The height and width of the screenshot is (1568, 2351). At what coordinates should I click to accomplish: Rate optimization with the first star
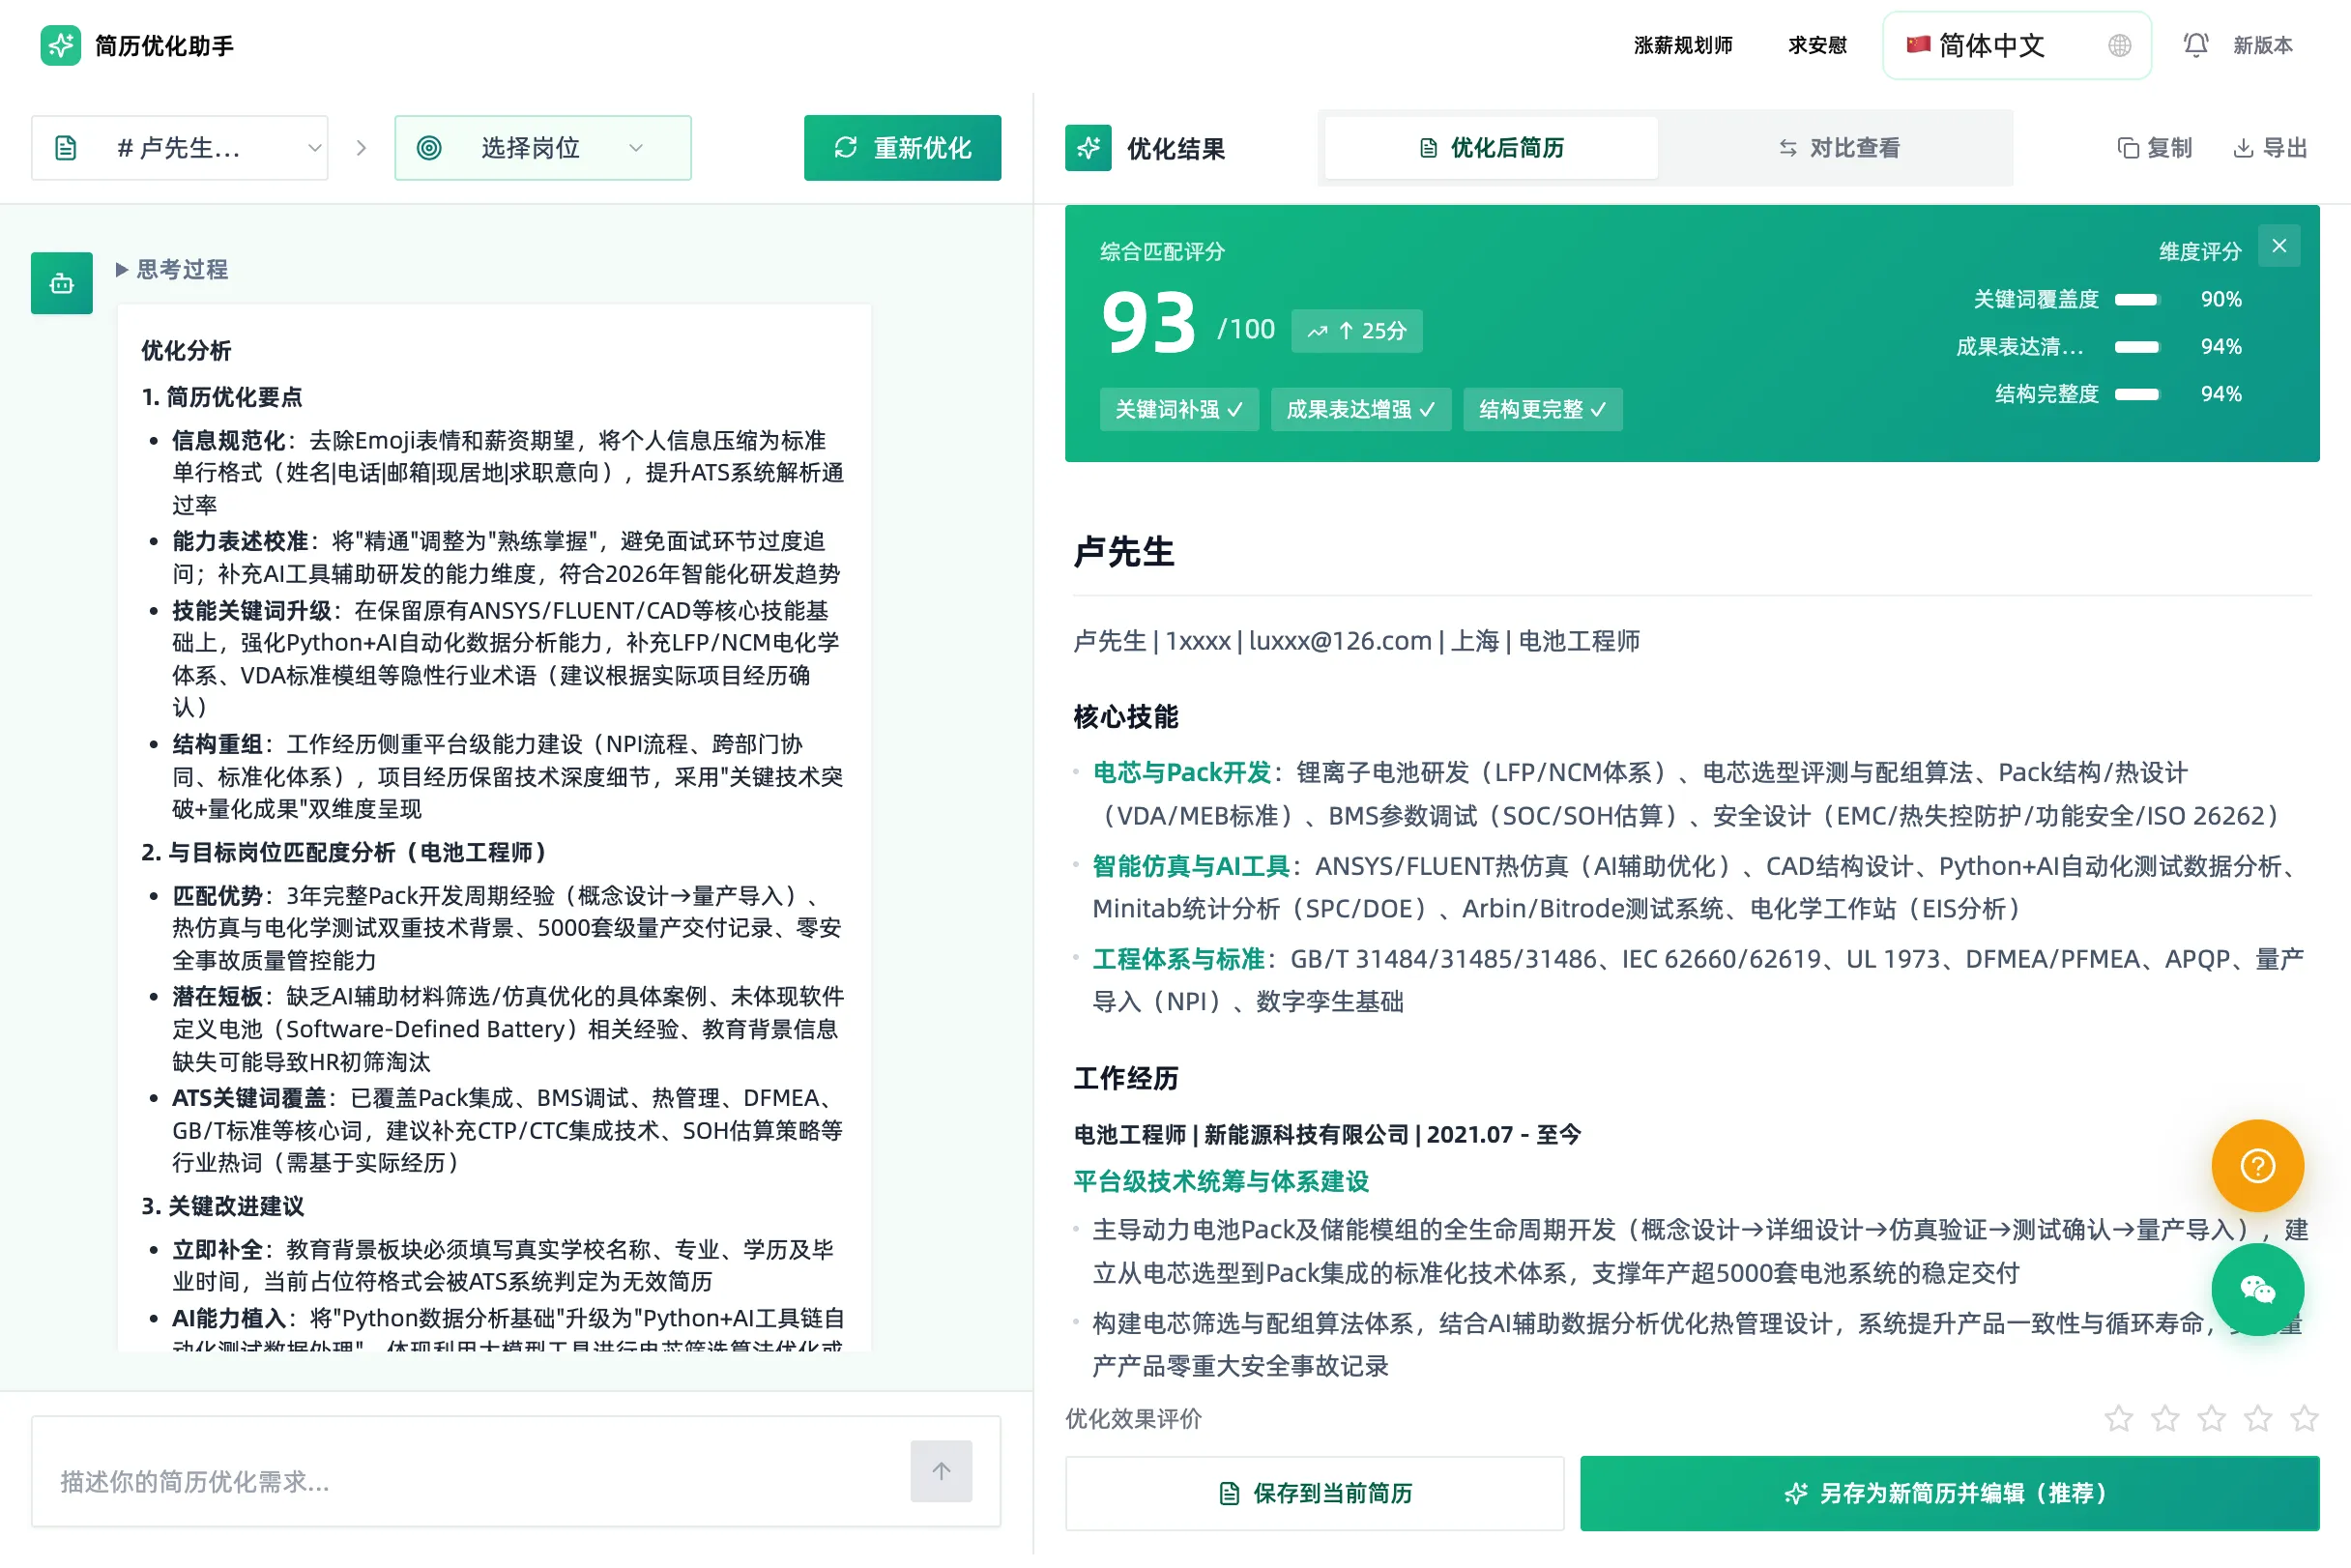[2118, 1418]
